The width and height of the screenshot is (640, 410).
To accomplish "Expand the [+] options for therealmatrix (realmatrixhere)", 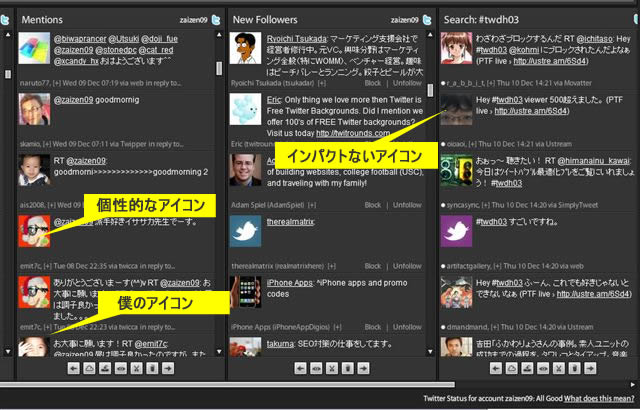I will point(331,266).
